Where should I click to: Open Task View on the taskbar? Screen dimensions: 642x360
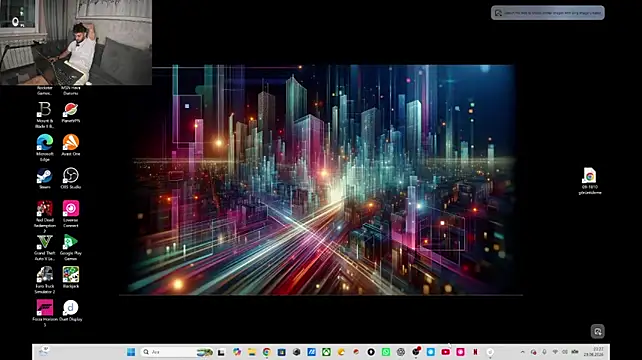pos(221,352)
